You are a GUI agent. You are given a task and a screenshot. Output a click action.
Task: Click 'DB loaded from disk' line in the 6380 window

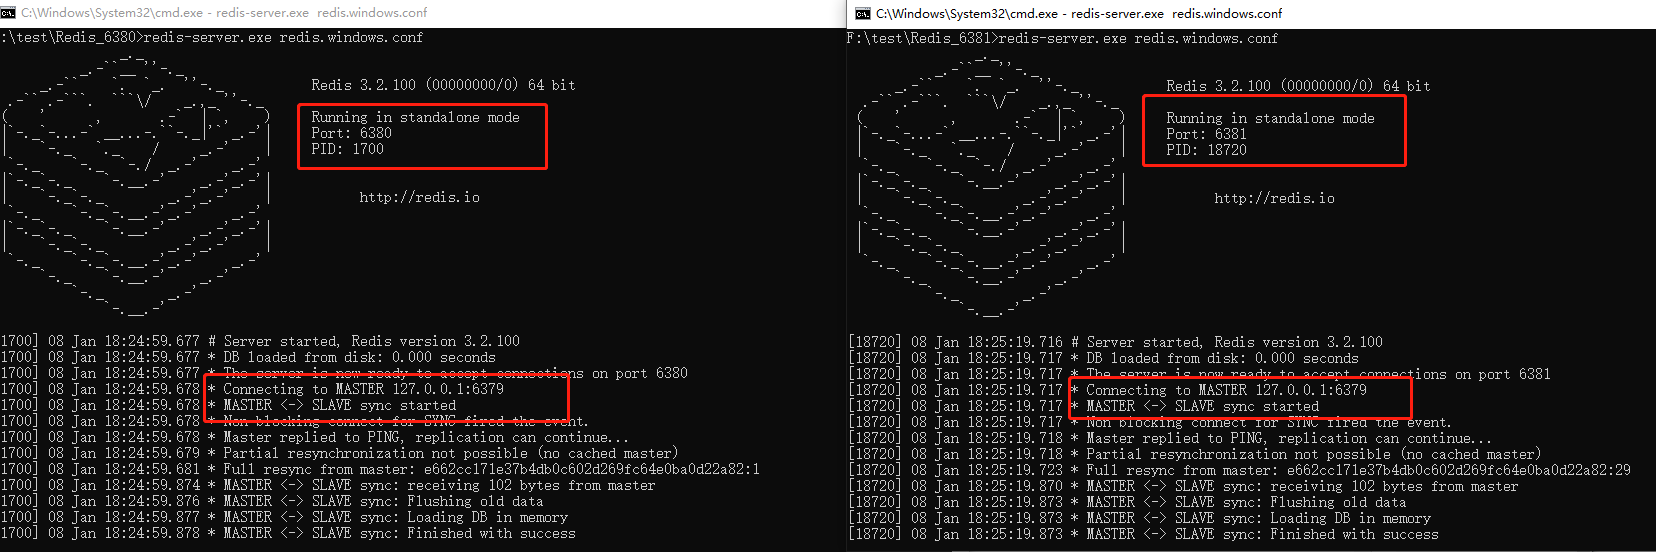pyautogui.click(x=248, y=358)
